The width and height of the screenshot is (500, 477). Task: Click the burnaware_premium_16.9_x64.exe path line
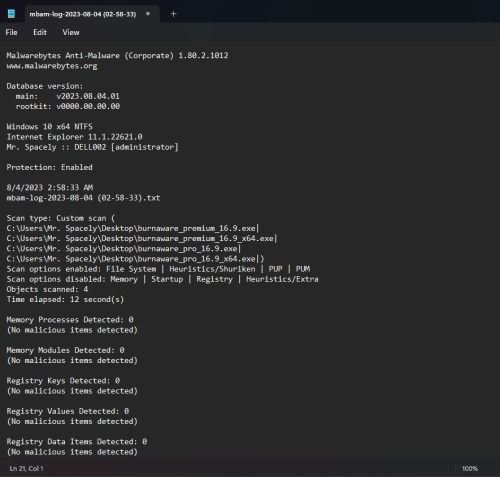pos(142,238)
